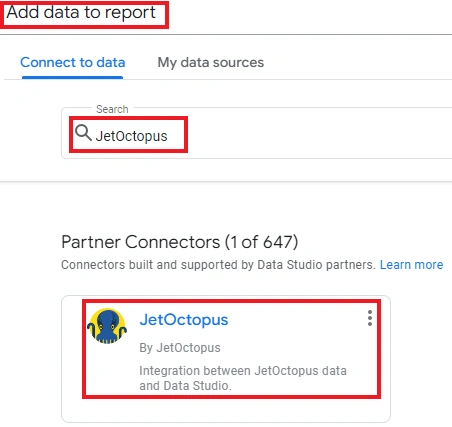
Task: Switch to the My data sources tab
Action: click(x=211, y=62)
